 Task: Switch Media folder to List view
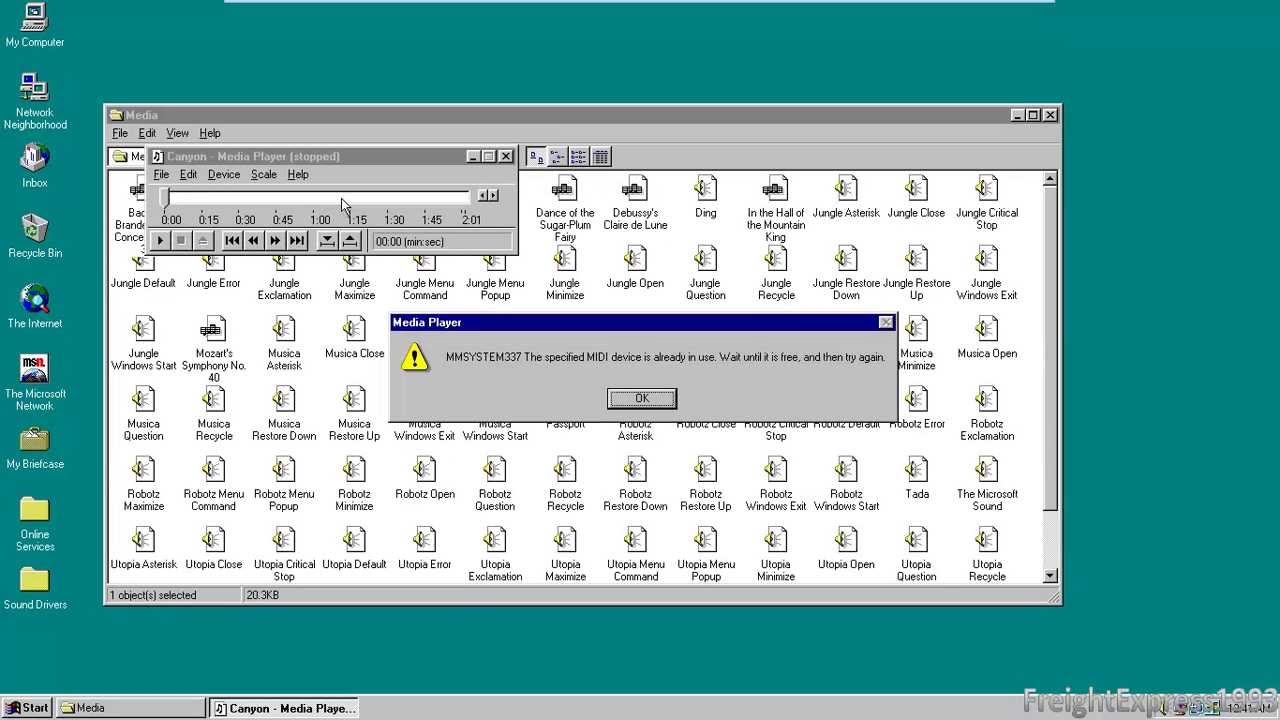[x=579, y=156]
